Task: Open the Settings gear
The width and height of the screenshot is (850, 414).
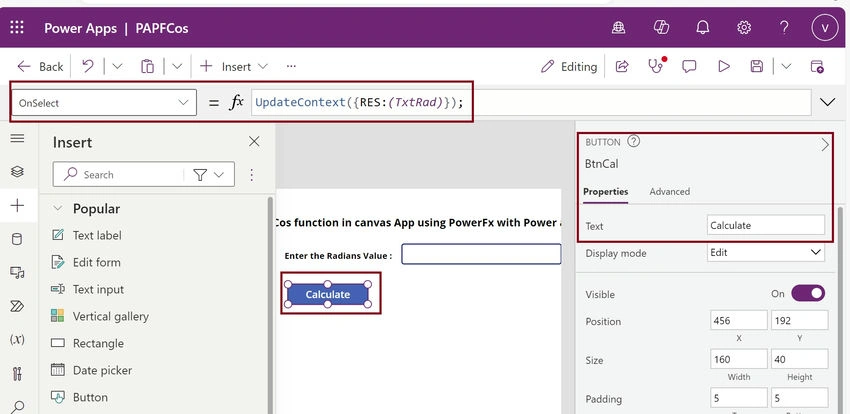Action: pyautogui.click(x=744, y=28)
